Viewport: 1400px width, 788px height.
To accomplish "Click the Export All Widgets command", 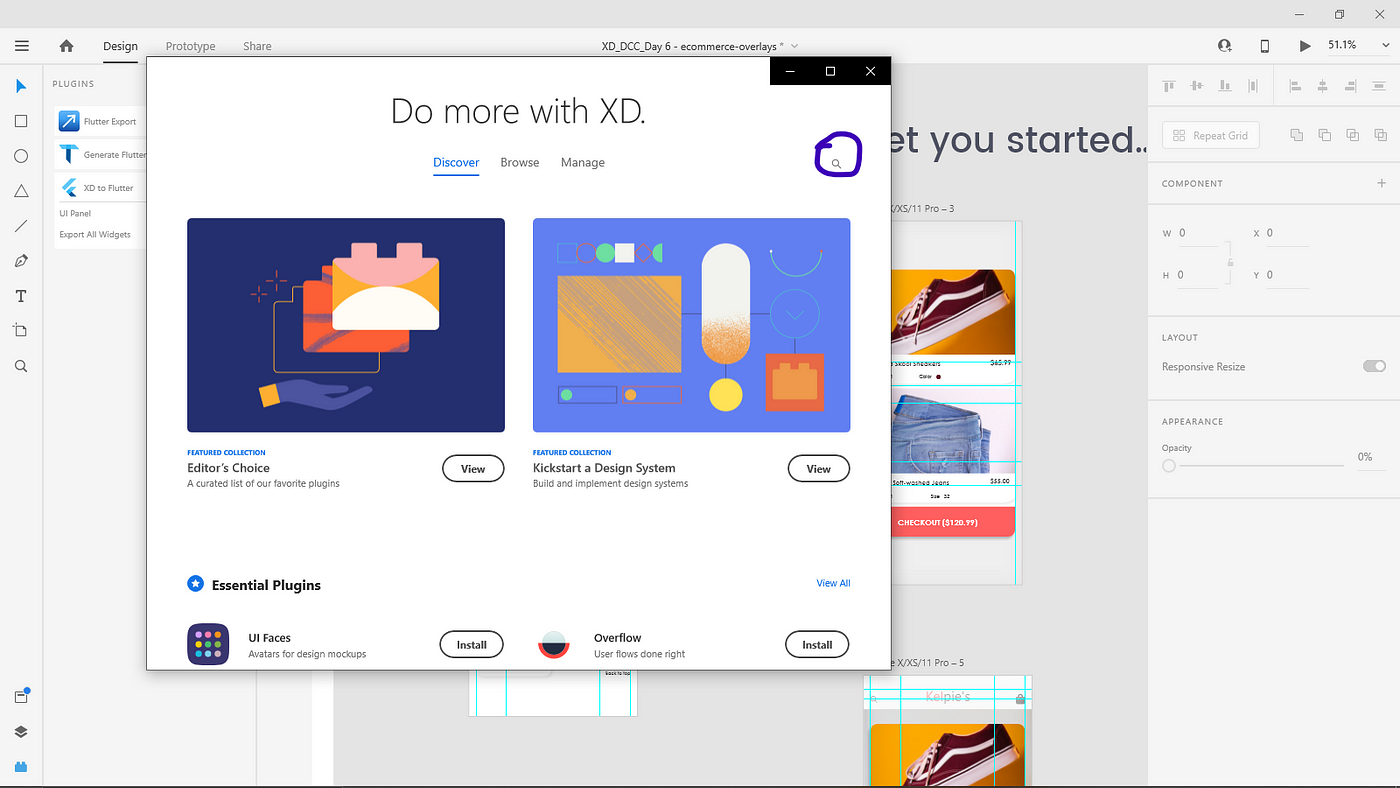I will coord(95,235).
